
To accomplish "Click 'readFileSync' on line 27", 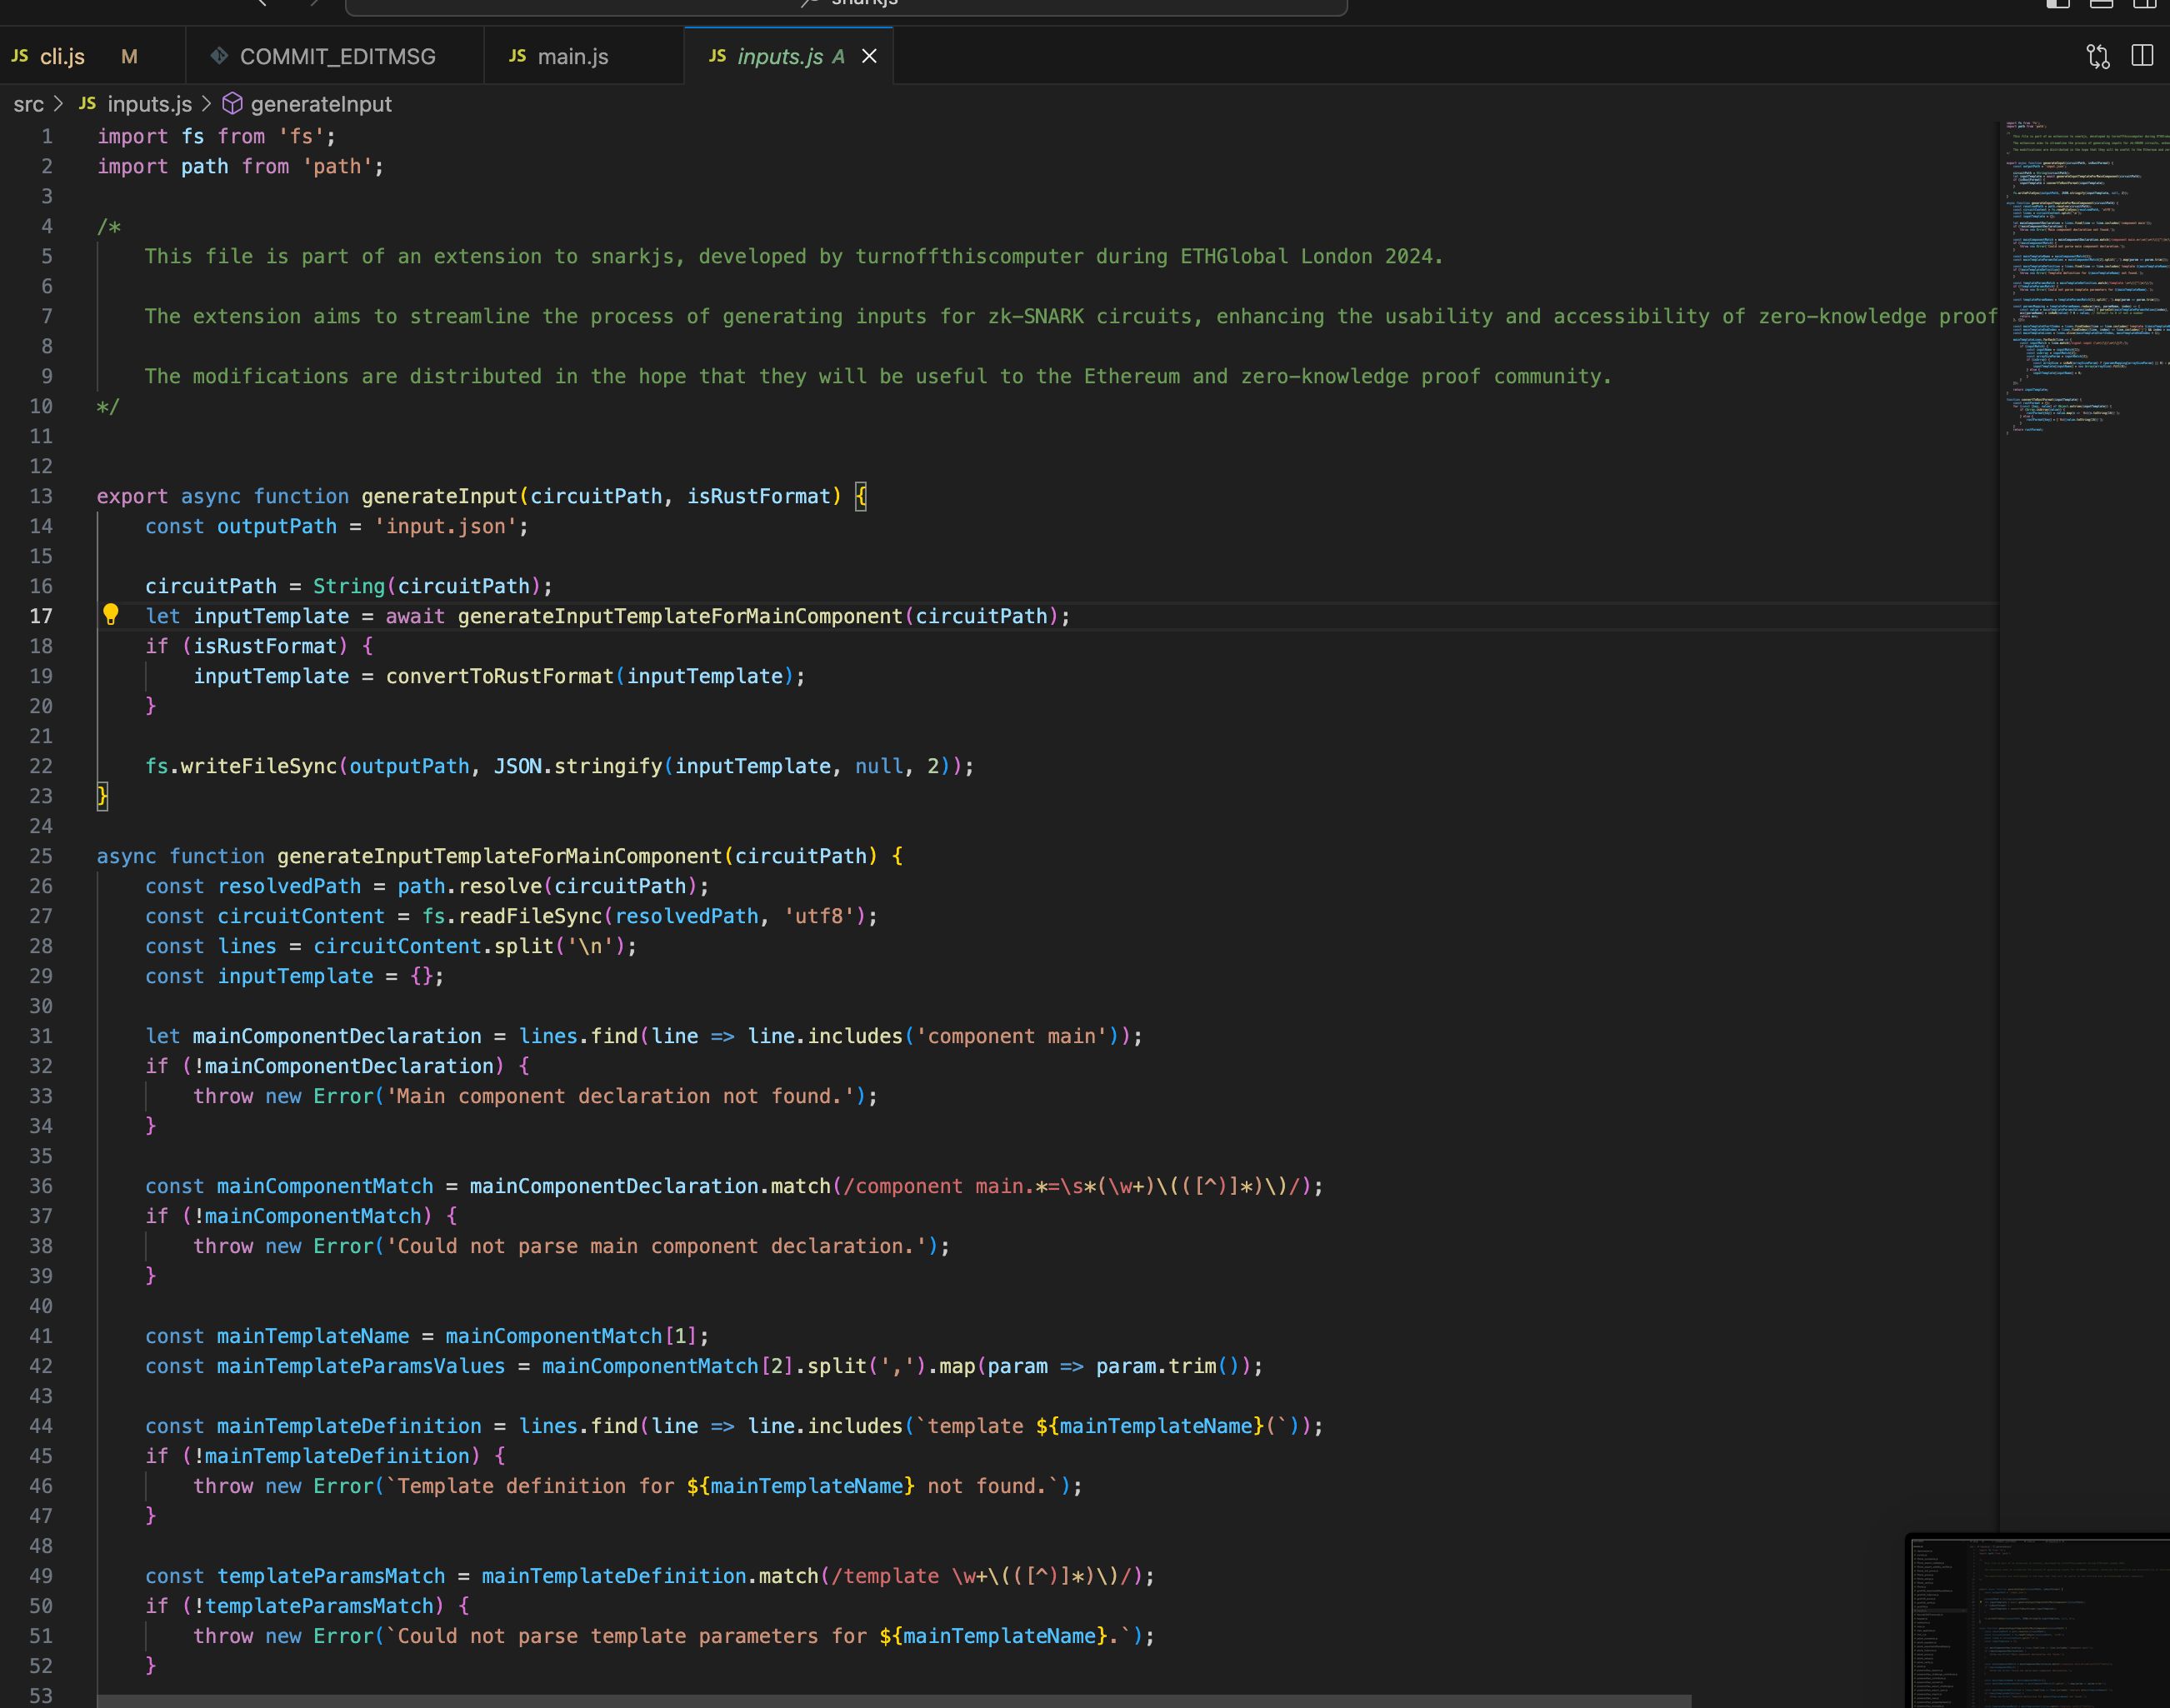I will pyautogui.click(x=530, y=916).
